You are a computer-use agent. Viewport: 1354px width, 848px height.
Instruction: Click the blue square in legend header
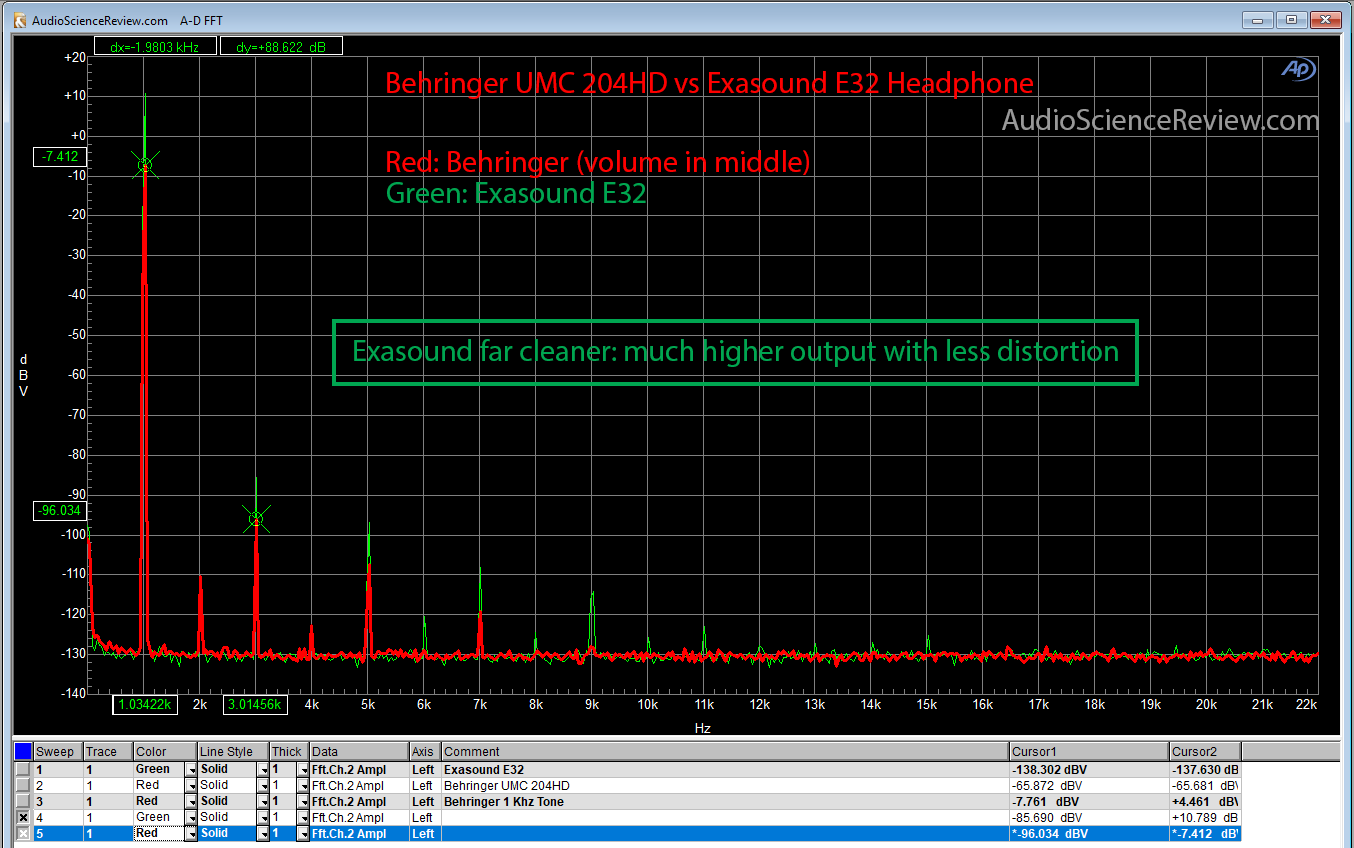click(x=23, y=751)
